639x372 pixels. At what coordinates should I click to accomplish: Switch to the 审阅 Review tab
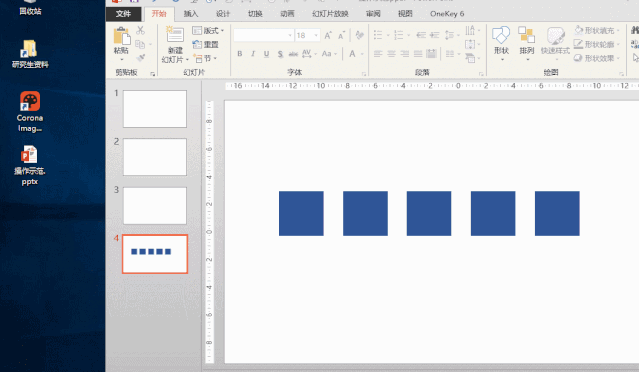[373, 13]
